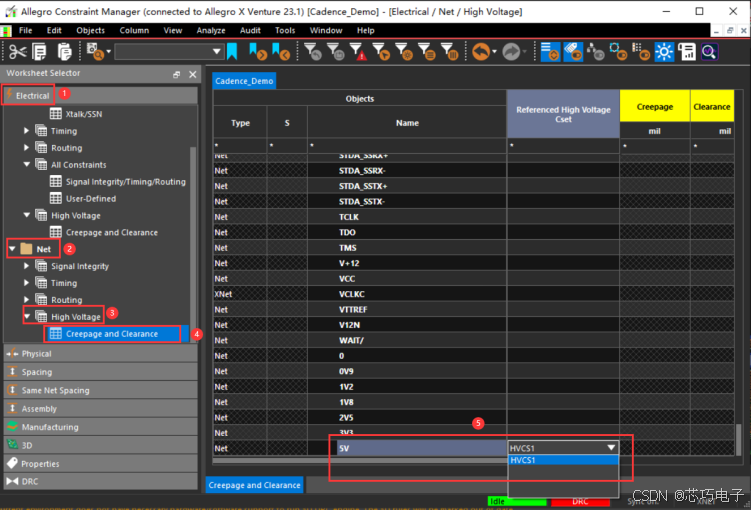Click the hierarchy visibility icon
This screenshot has width=752, height=510.
tap(595, 51)
